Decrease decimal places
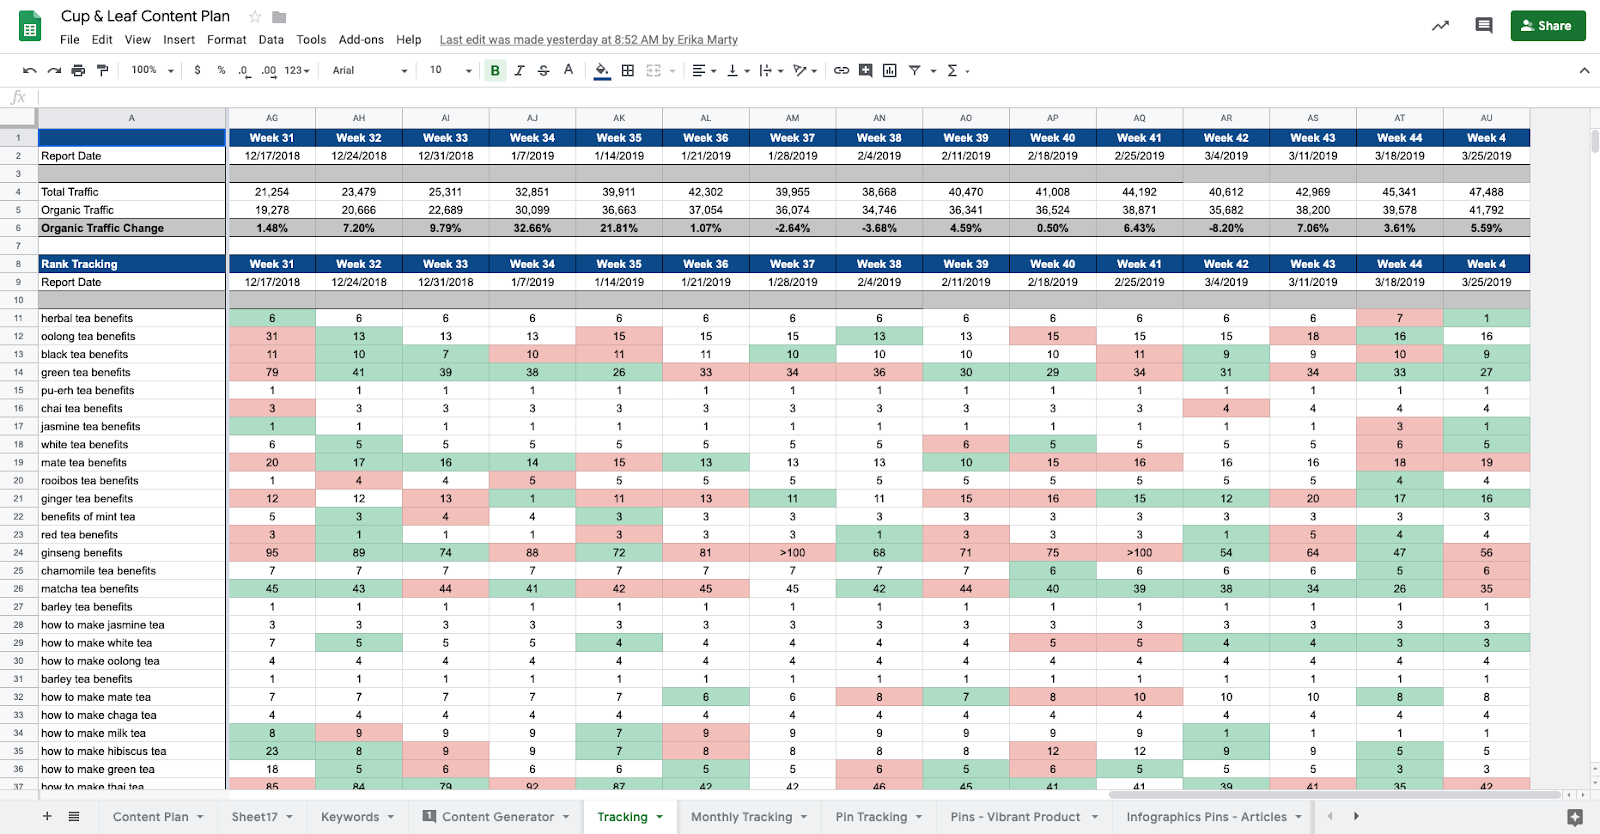Viewport: 1600px width, 834px height. 244,71
